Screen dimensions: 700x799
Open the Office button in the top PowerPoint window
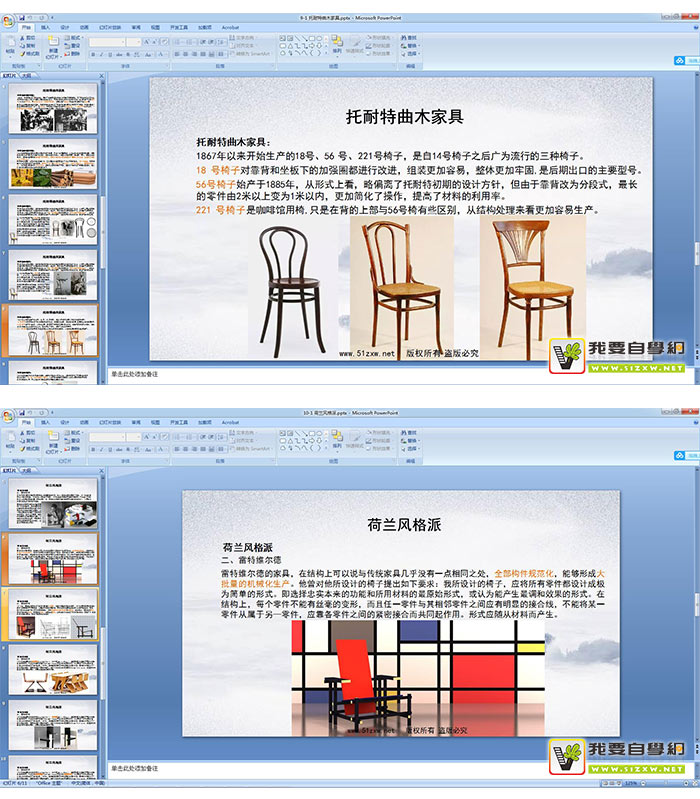tap(8, 21)
